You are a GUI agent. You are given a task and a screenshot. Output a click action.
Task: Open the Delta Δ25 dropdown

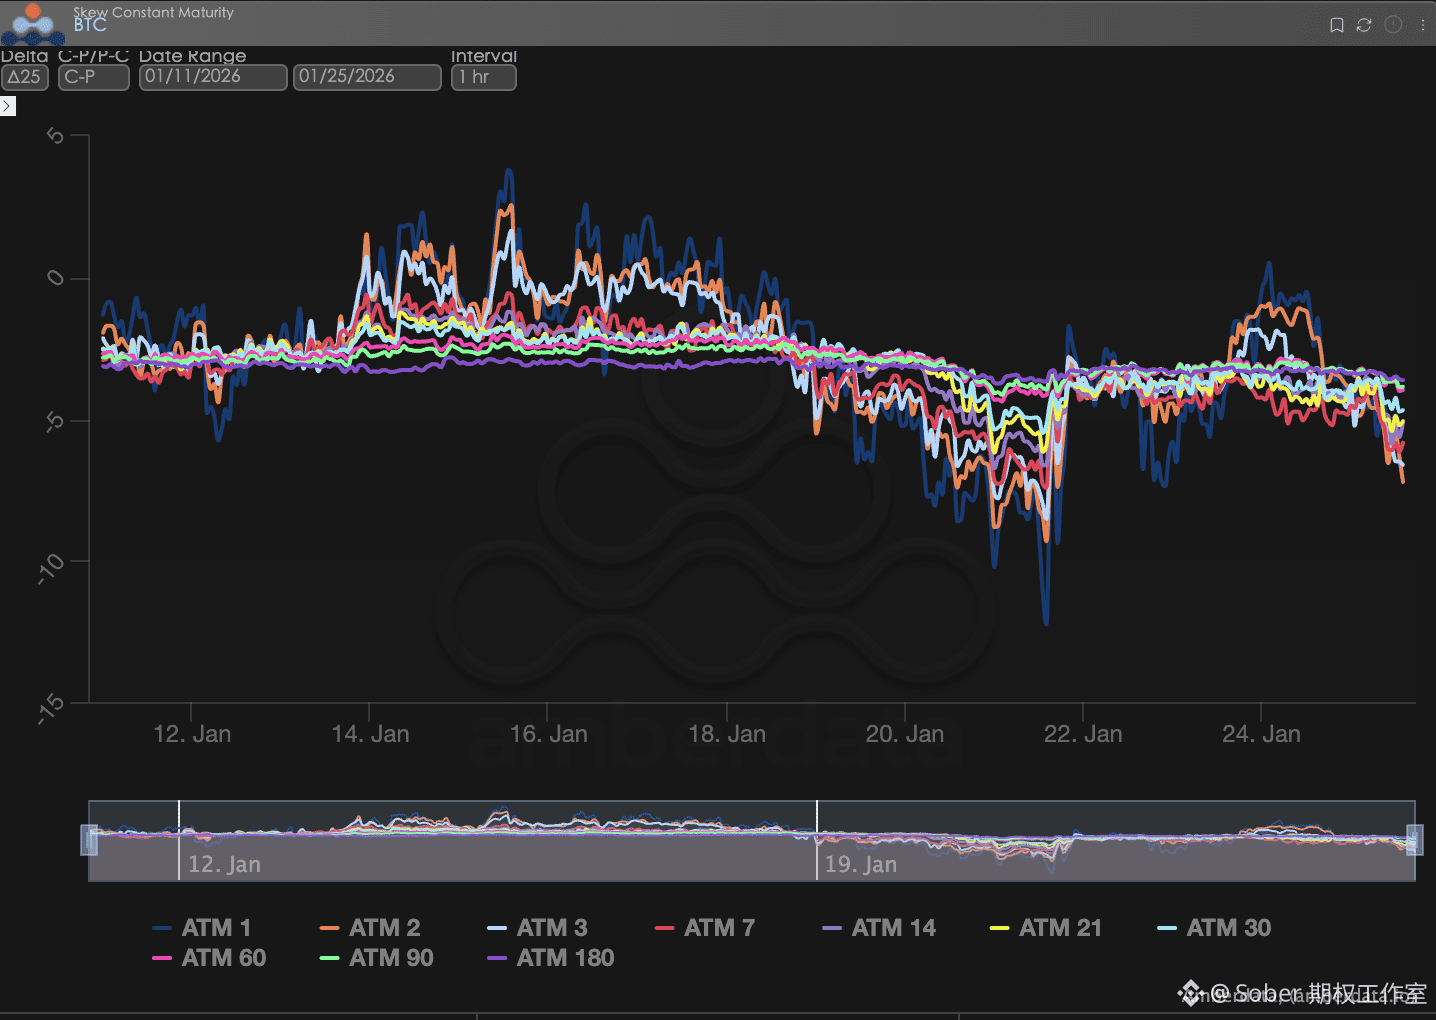(25, 77)
